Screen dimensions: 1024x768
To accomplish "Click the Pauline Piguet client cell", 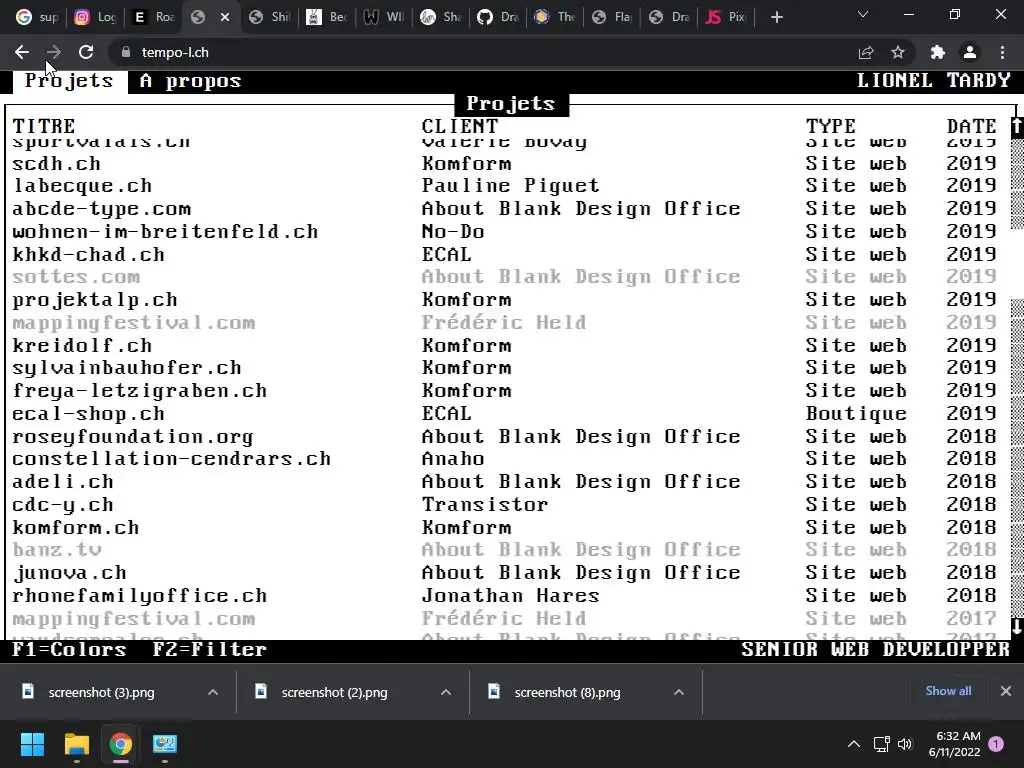I will [511, 186].
